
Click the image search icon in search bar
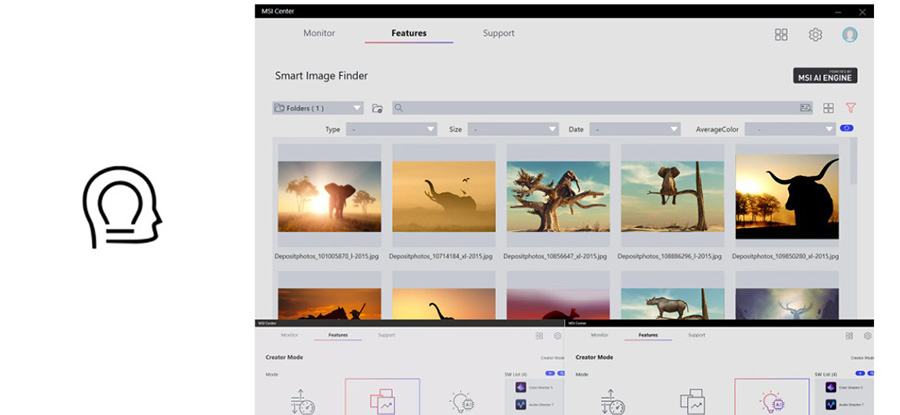point(805,108)
